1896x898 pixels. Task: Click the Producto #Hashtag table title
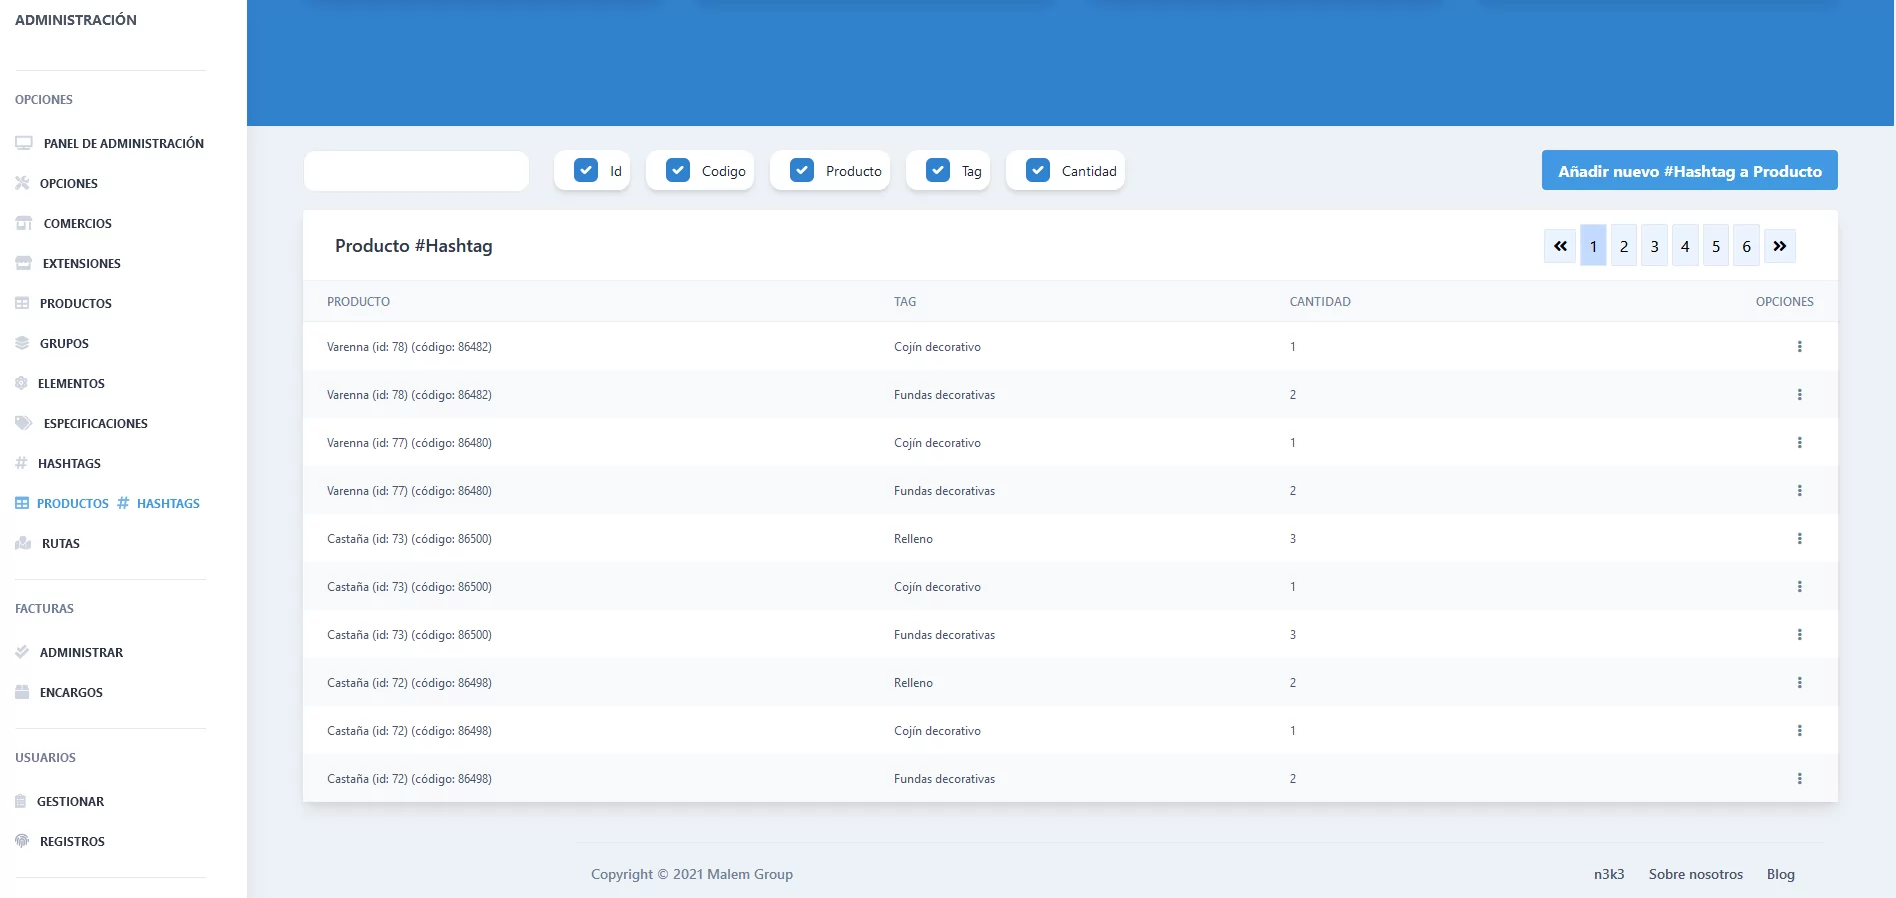pos(413,245)
